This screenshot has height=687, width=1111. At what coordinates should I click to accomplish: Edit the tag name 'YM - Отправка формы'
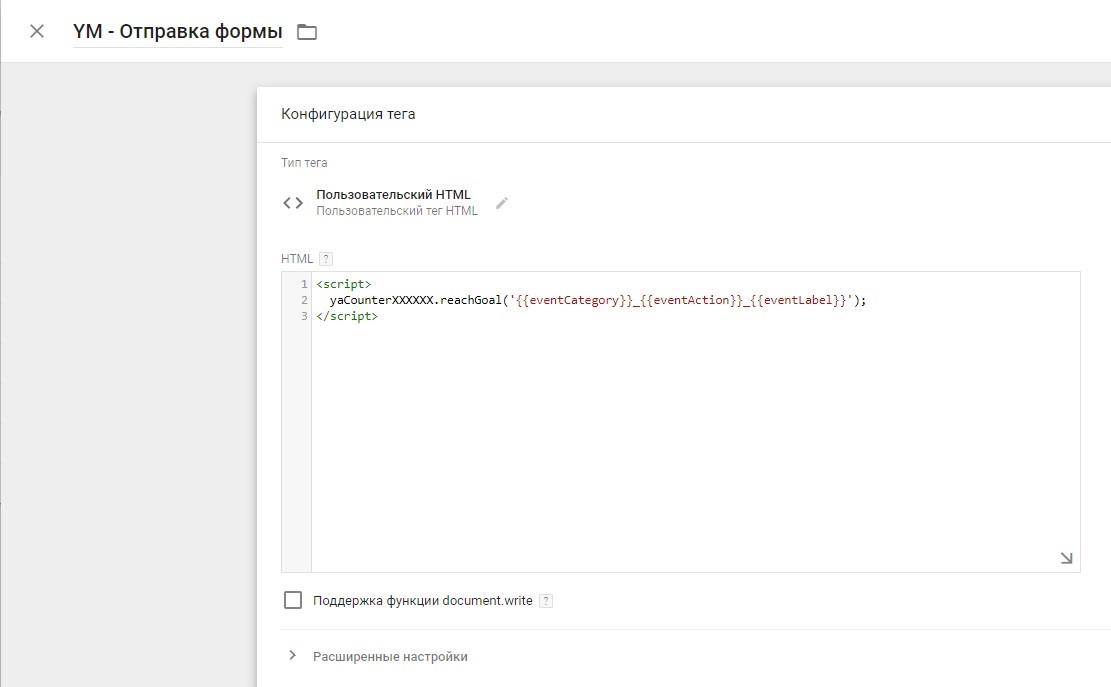[178, 32]
